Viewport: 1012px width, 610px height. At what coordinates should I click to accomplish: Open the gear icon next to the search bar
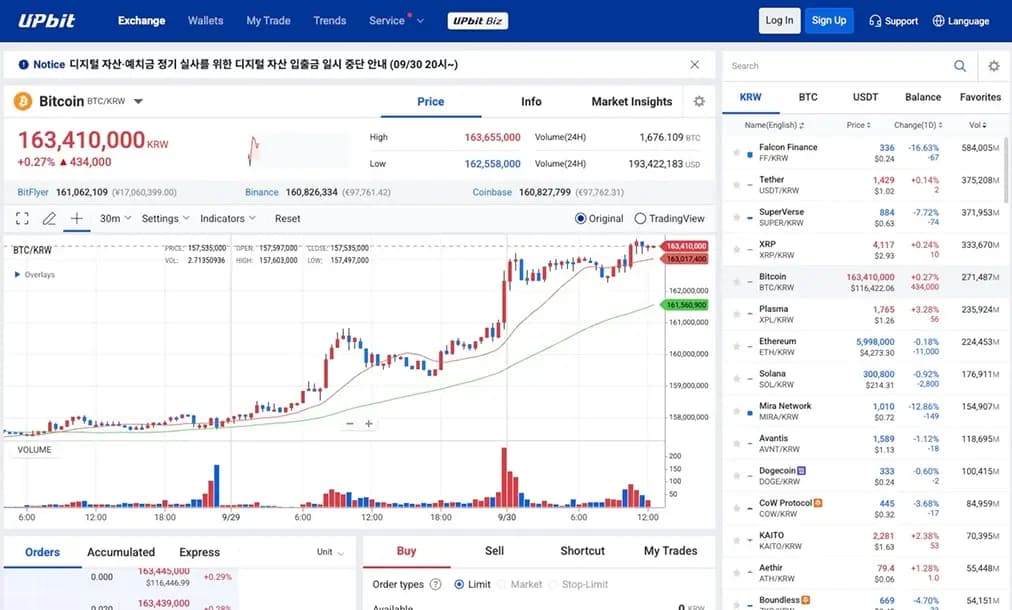[x=993, y=65]
